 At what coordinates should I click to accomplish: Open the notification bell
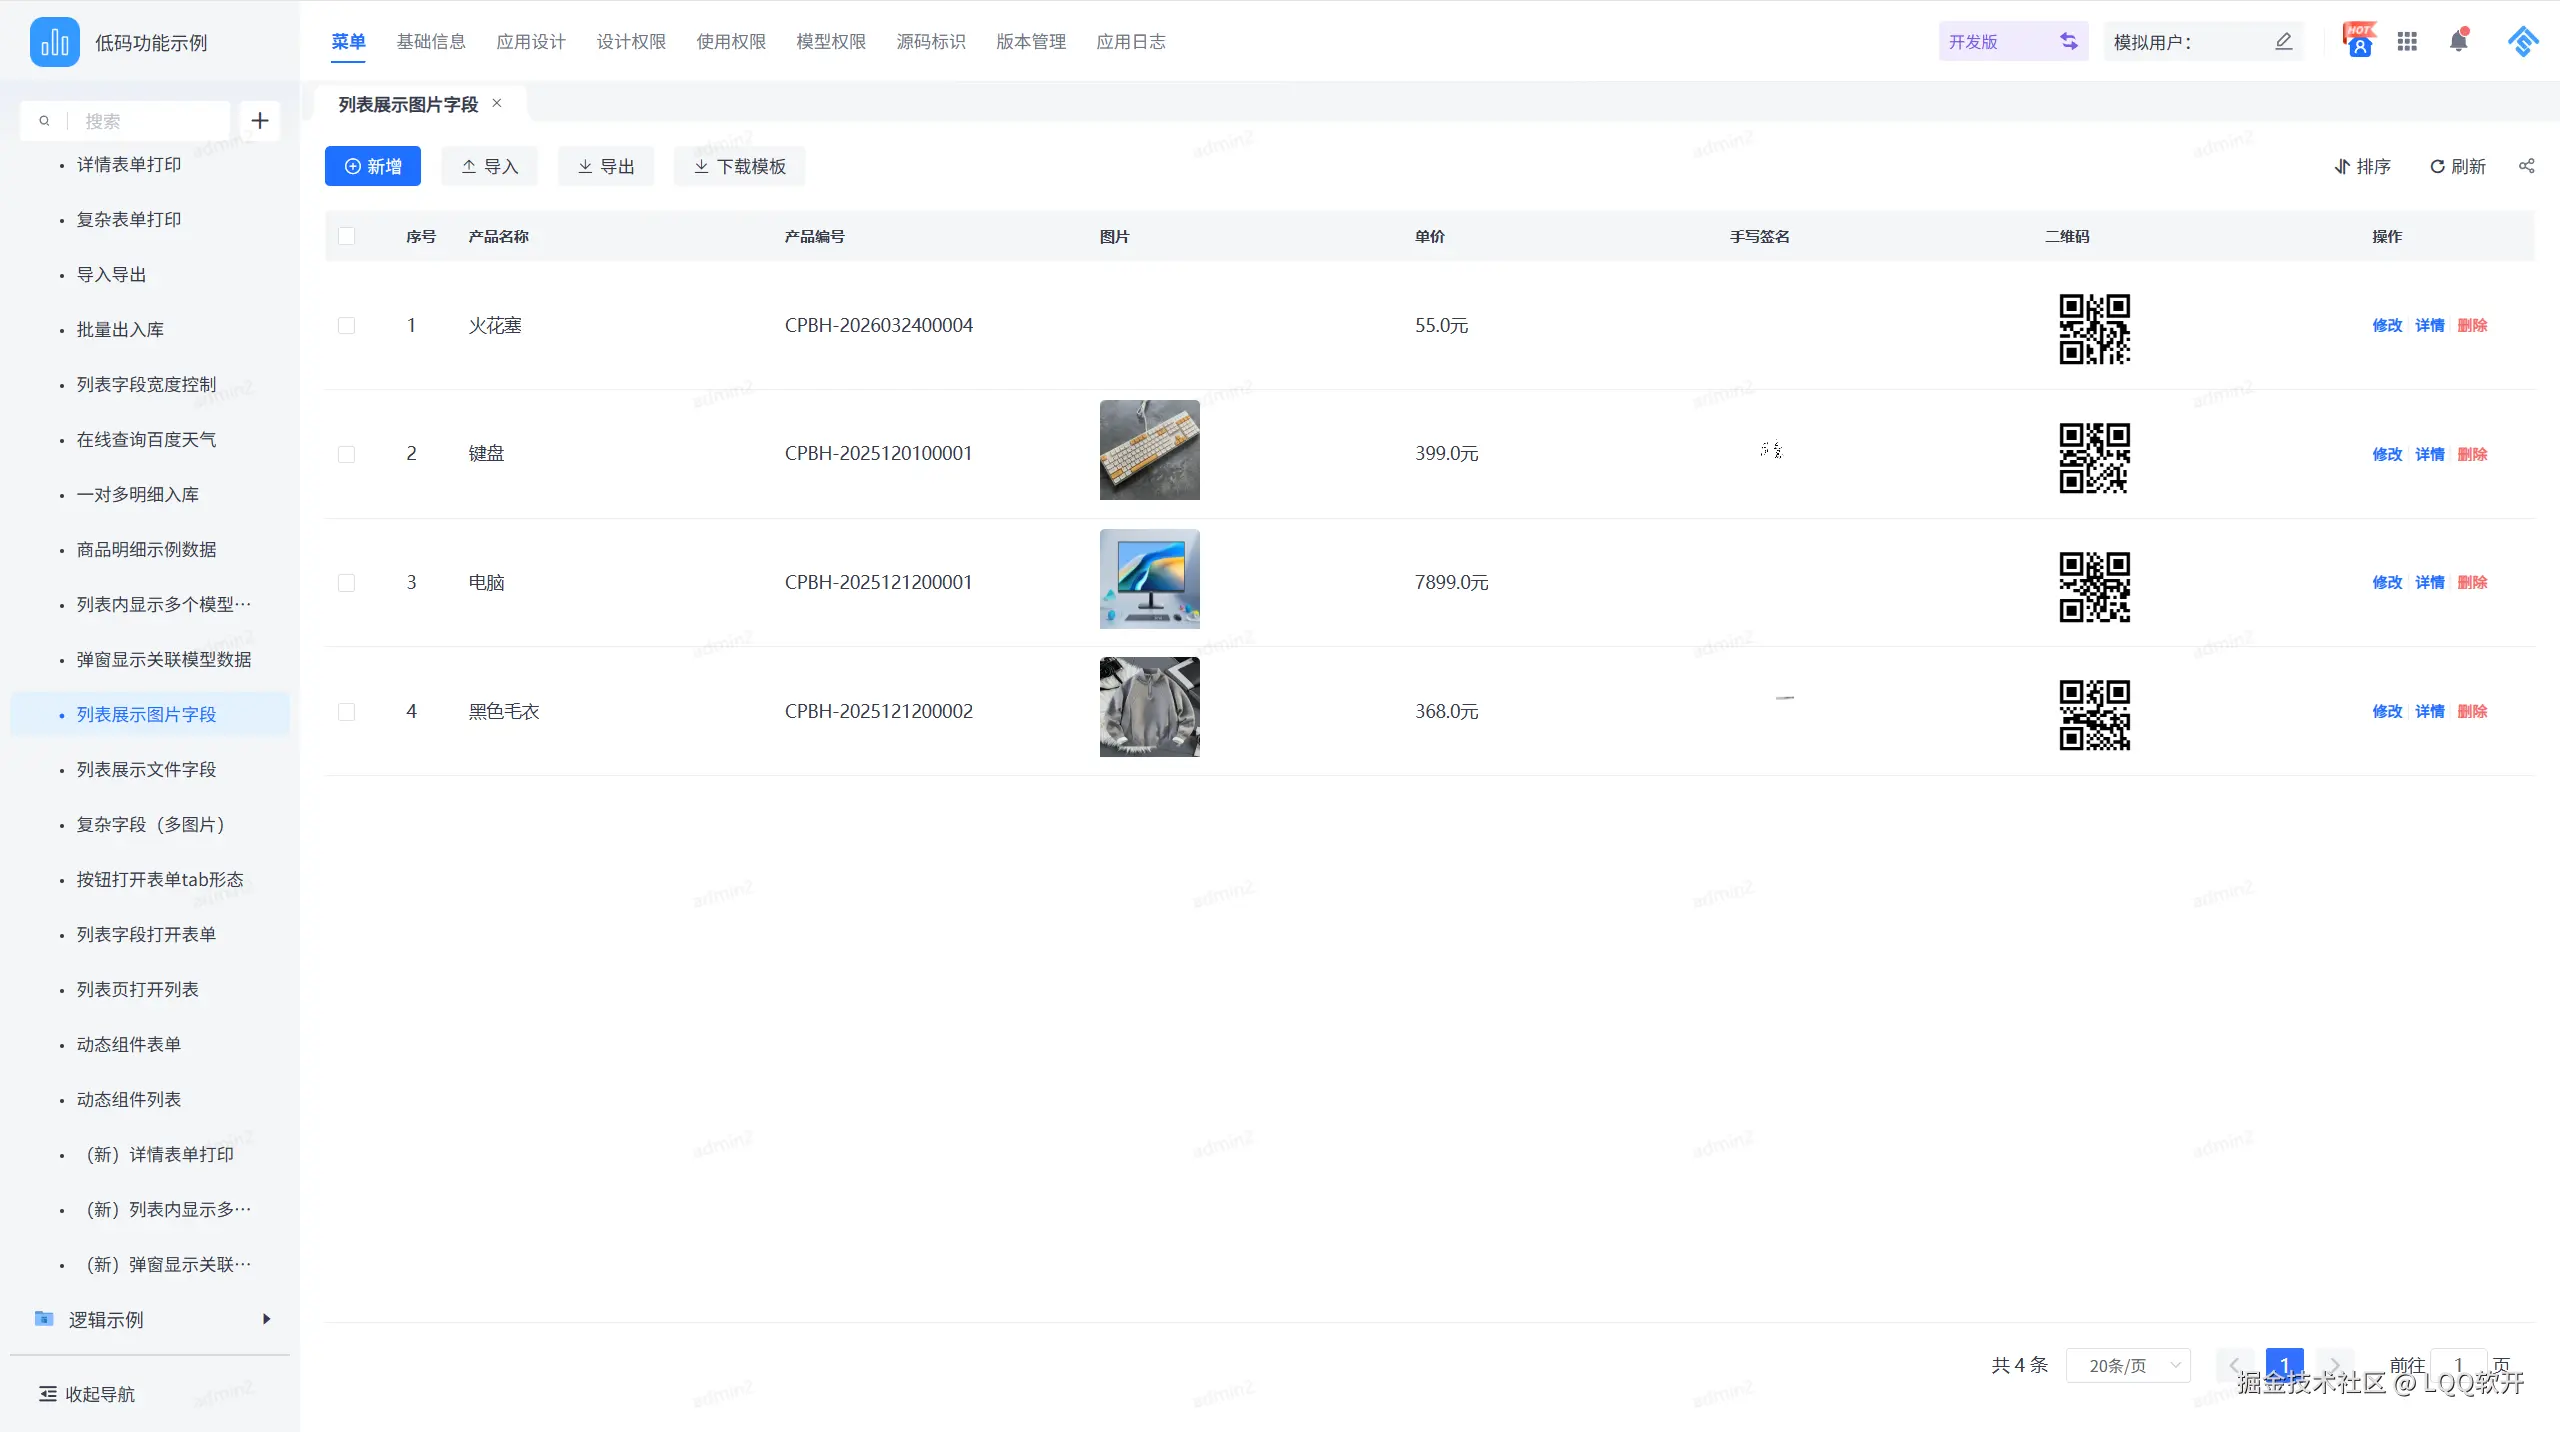tap(2458, 41)
